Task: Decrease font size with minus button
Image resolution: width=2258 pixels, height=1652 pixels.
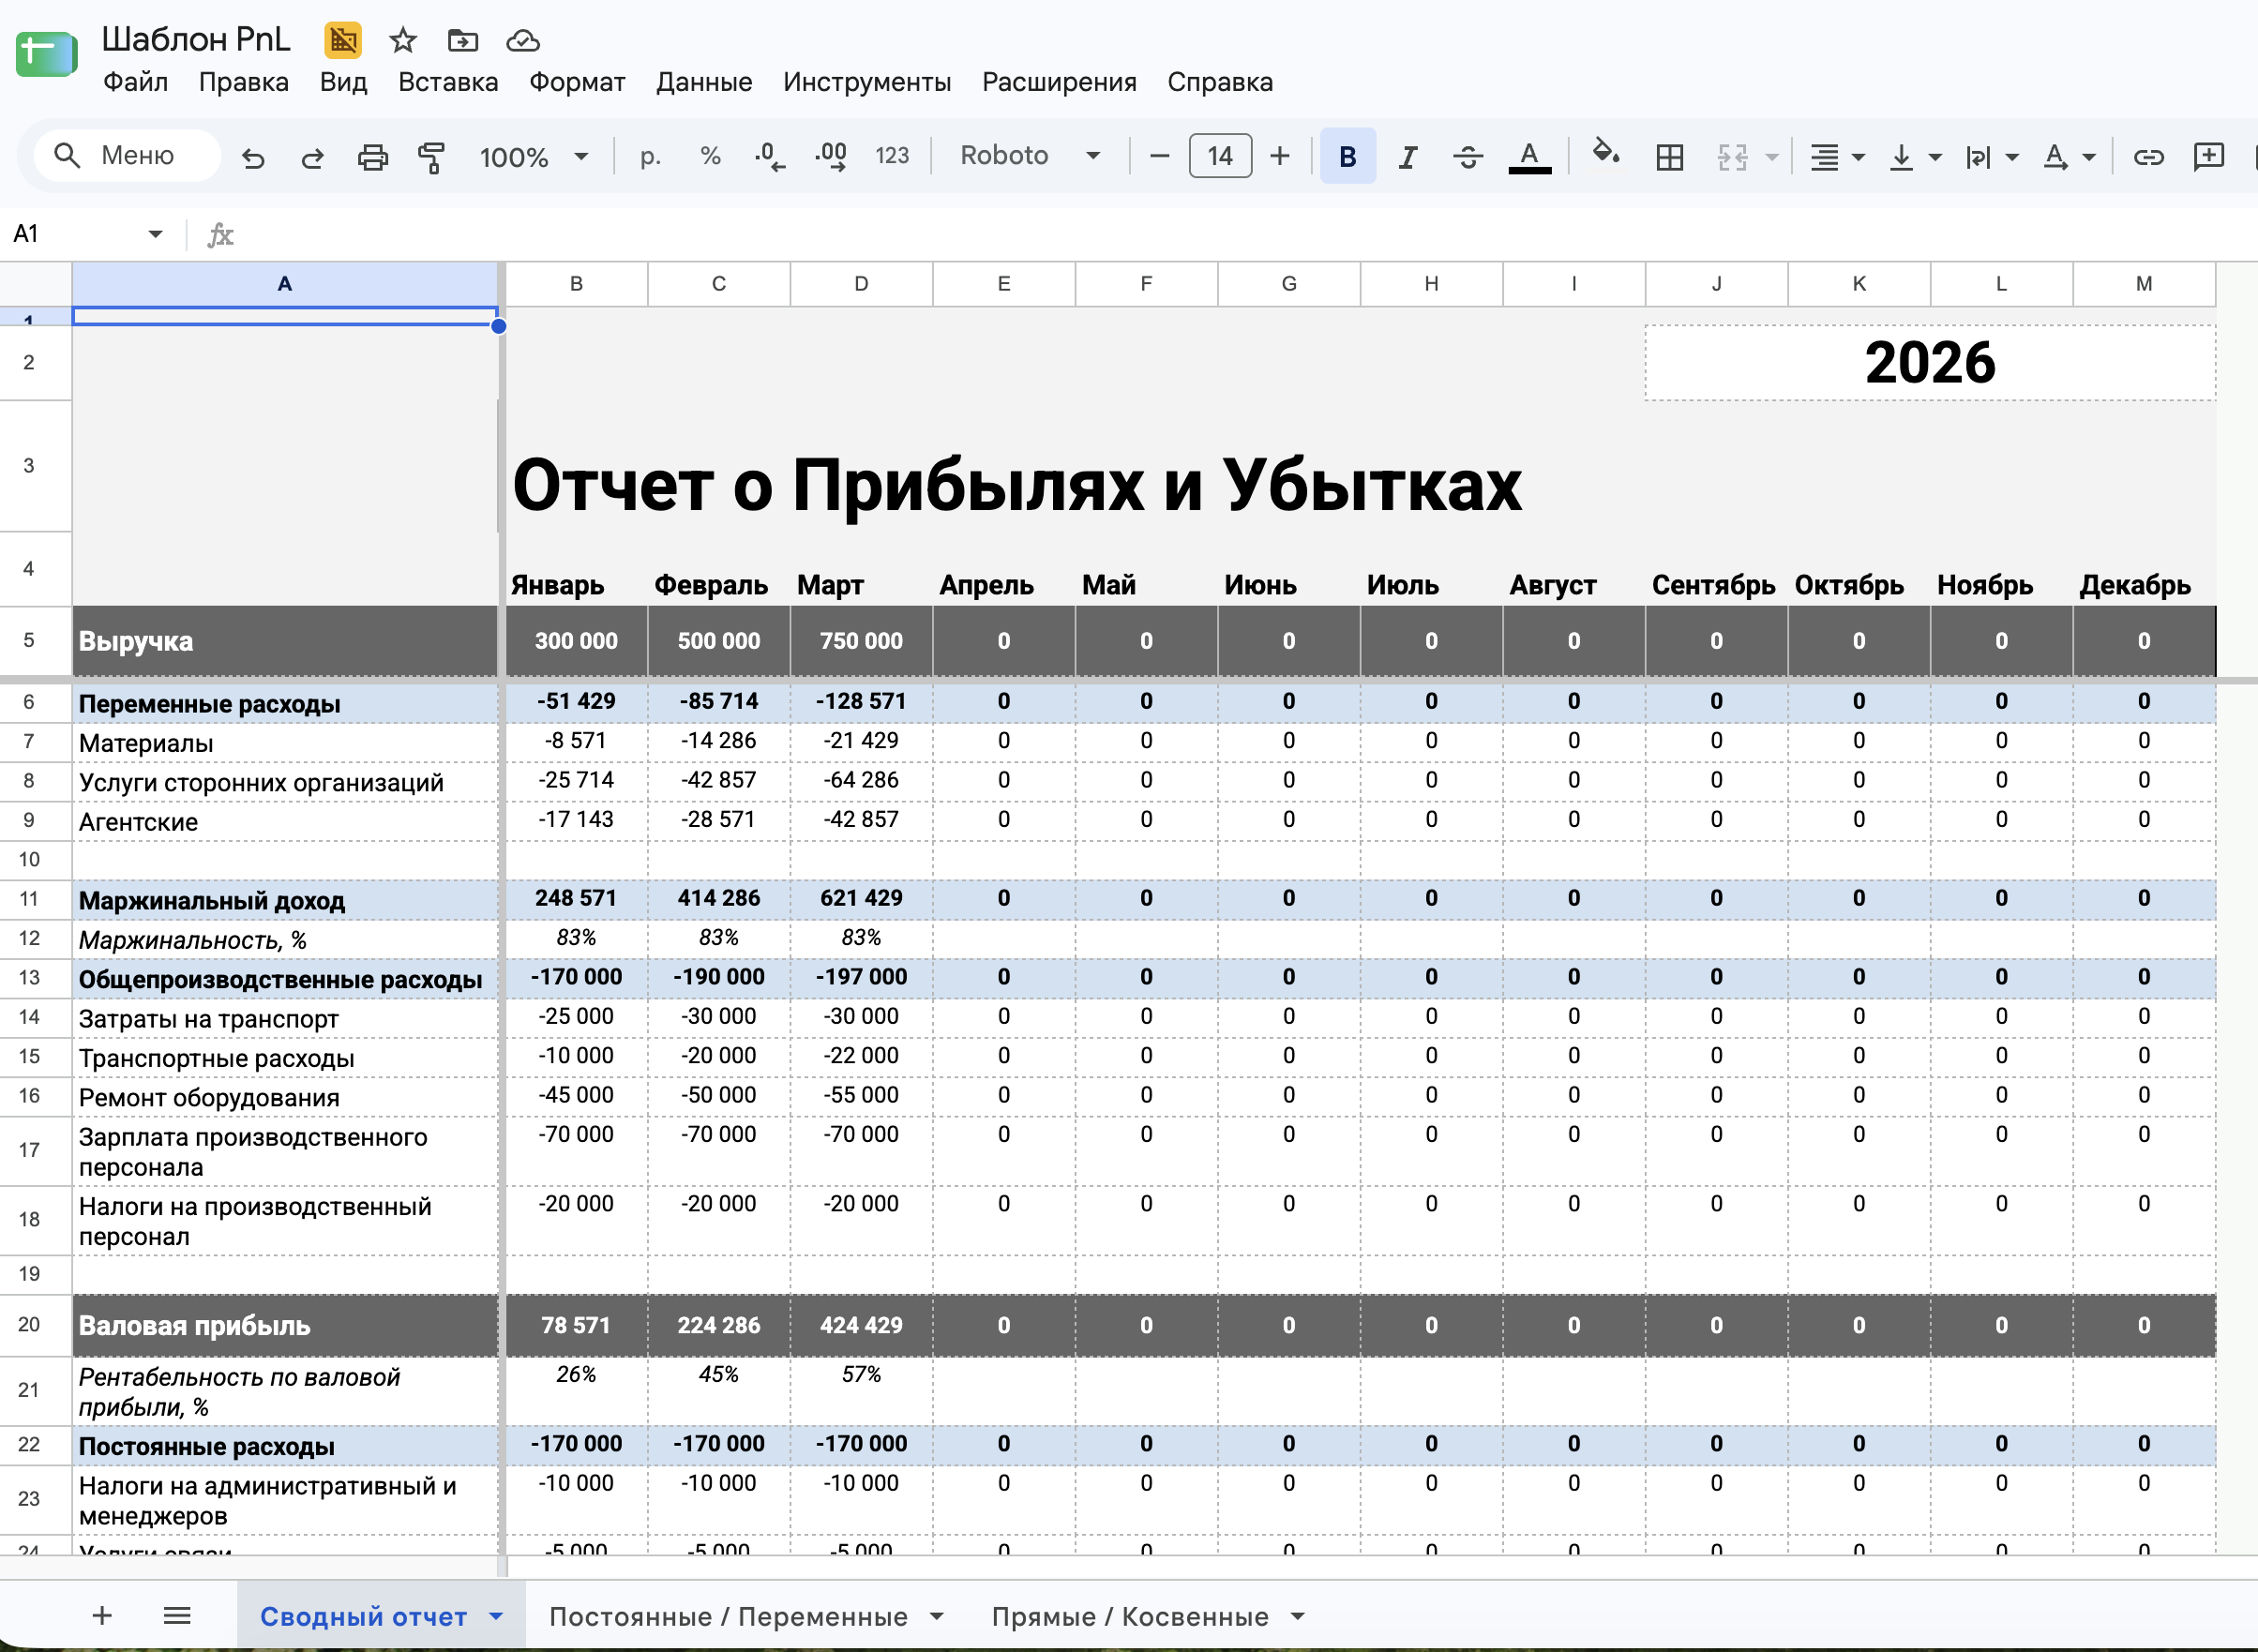Action: [1159, 156]
